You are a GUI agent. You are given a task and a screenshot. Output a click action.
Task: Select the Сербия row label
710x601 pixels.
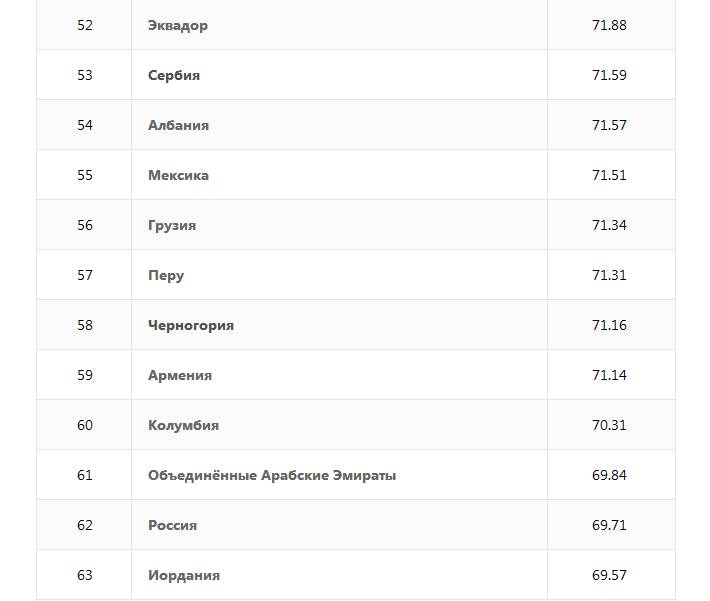[x=174, y=75]
